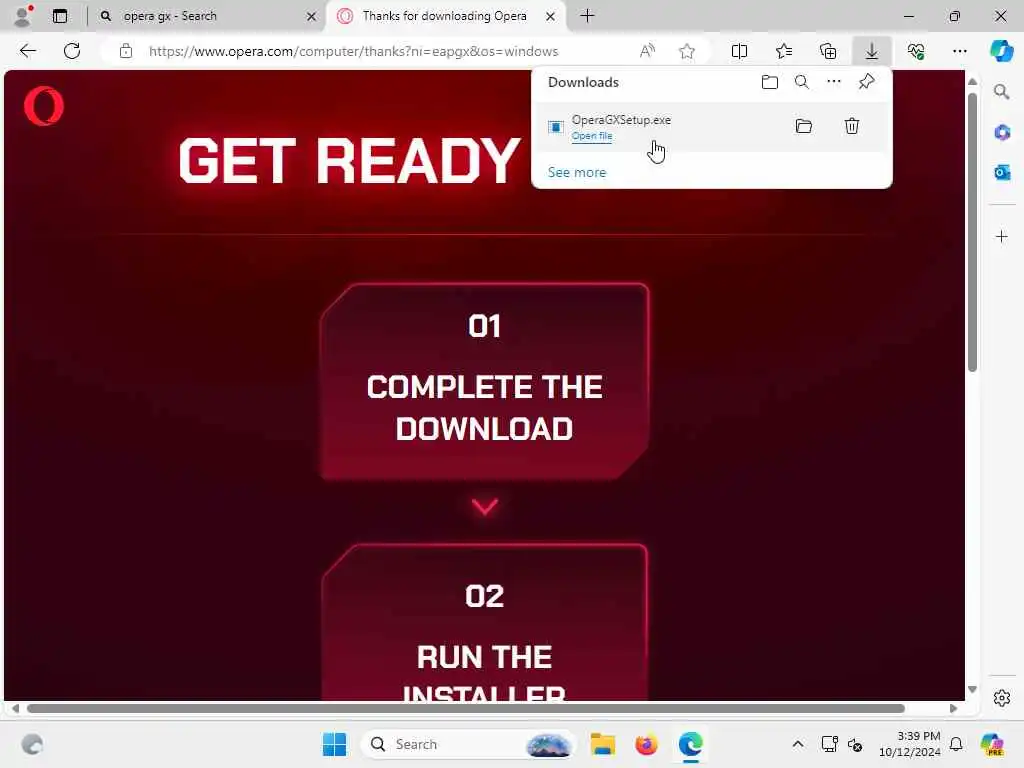
Task: Open split screen view
Action: (739, 51)
